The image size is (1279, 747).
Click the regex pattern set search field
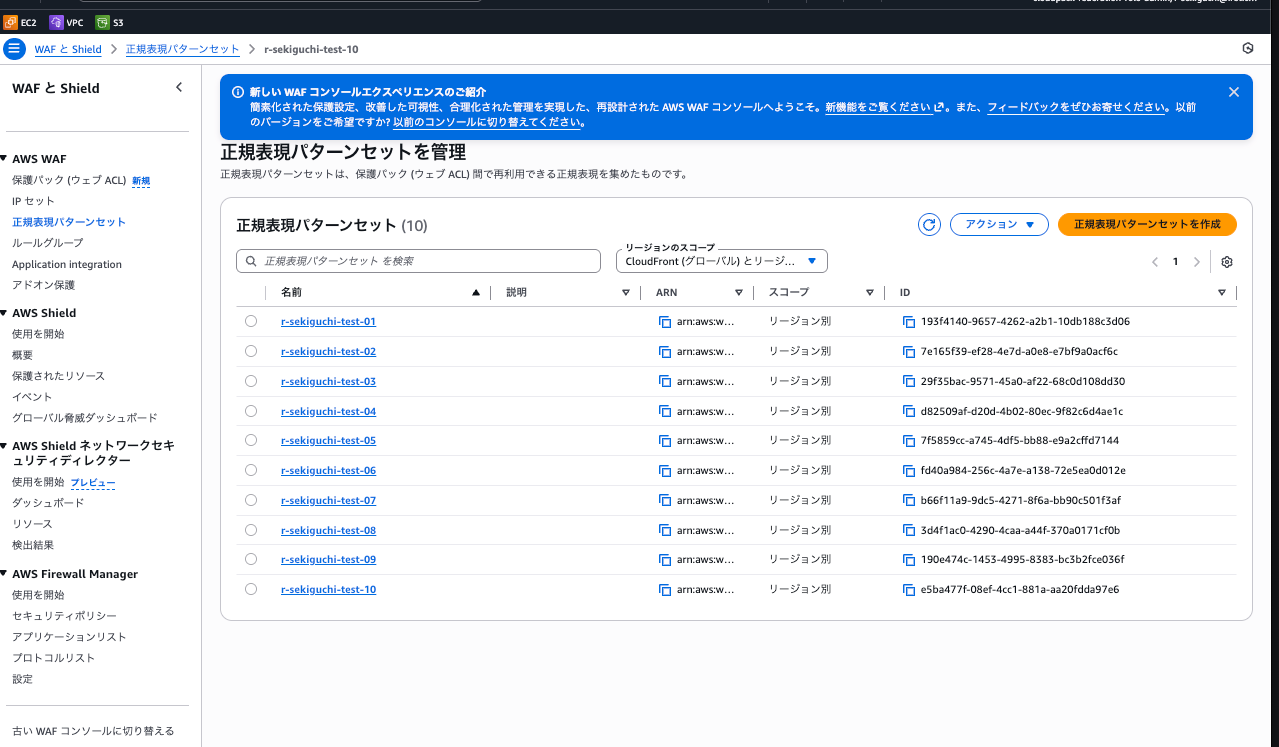point(421,261)
